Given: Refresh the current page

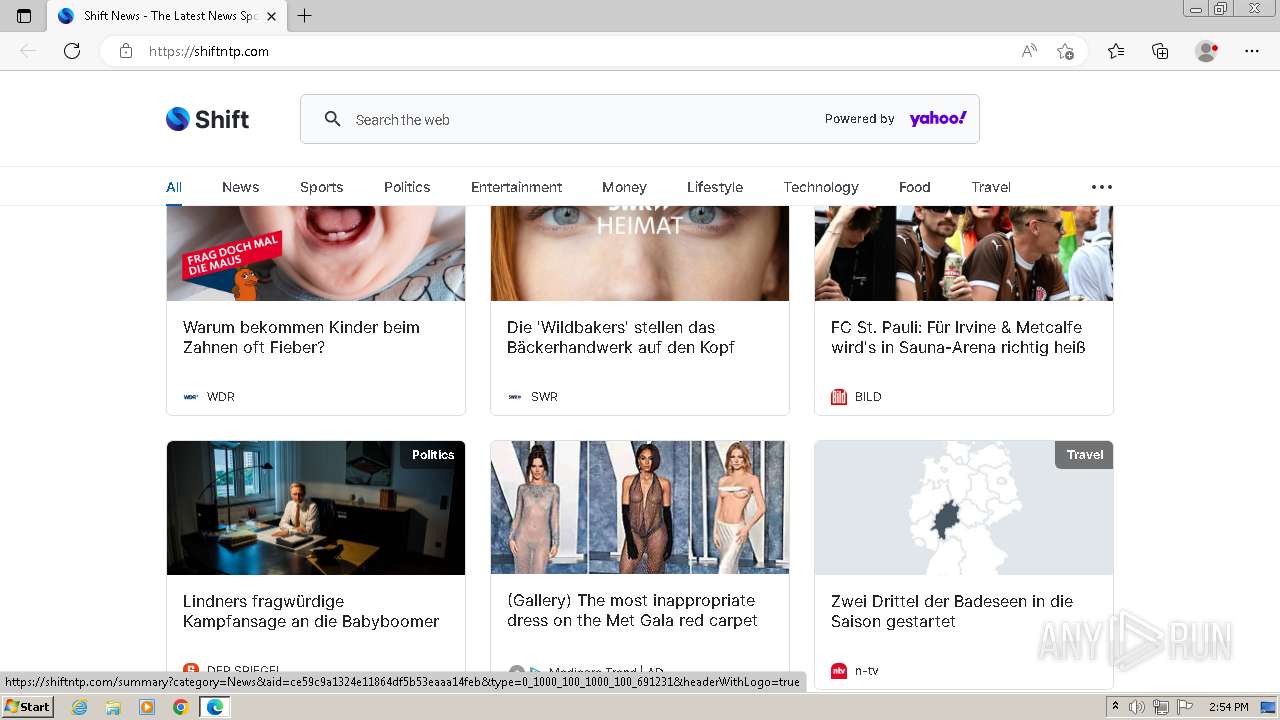Looking at the screenshot, I should click(x=72, y=51).
